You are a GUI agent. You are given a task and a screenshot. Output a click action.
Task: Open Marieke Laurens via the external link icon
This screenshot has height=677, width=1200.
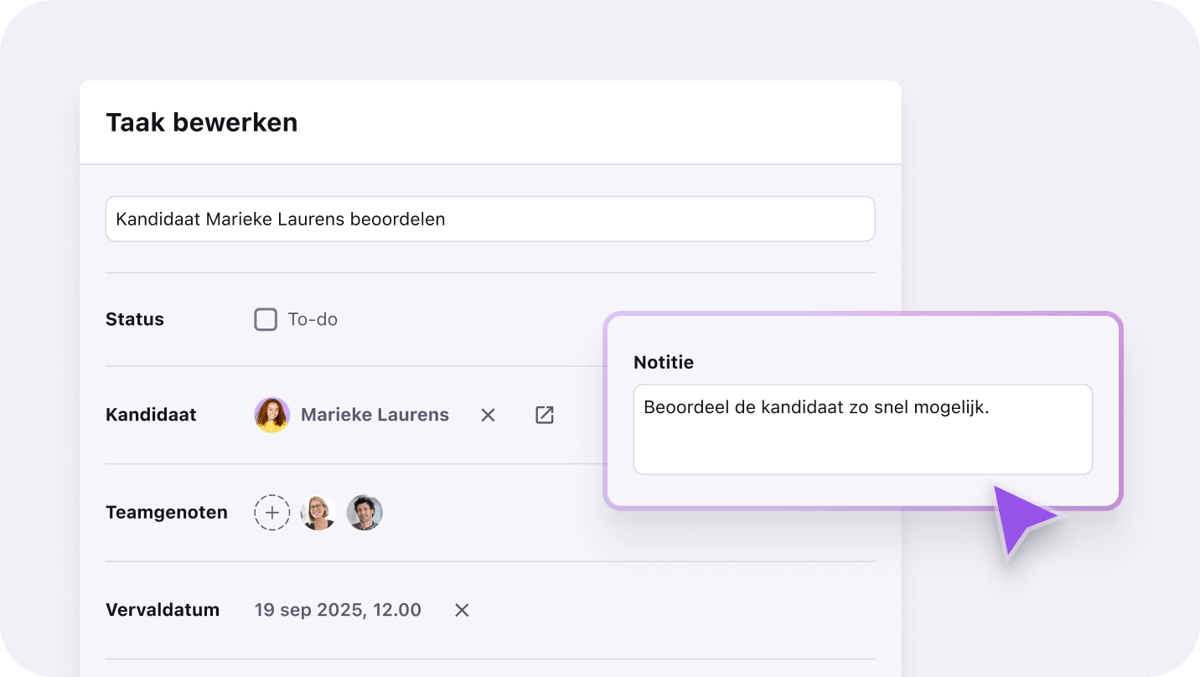[544, 414]
